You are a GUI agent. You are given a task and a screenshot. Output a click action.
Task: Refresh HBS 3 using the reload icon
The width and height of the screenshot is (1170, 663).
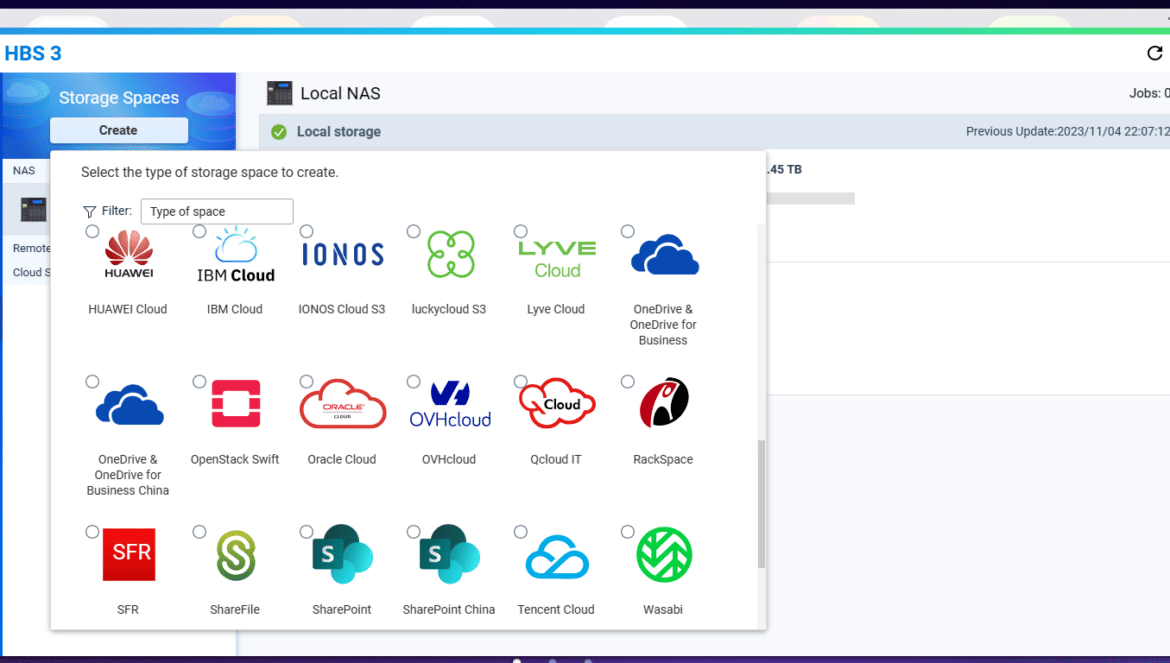(x=1154, y=53)
